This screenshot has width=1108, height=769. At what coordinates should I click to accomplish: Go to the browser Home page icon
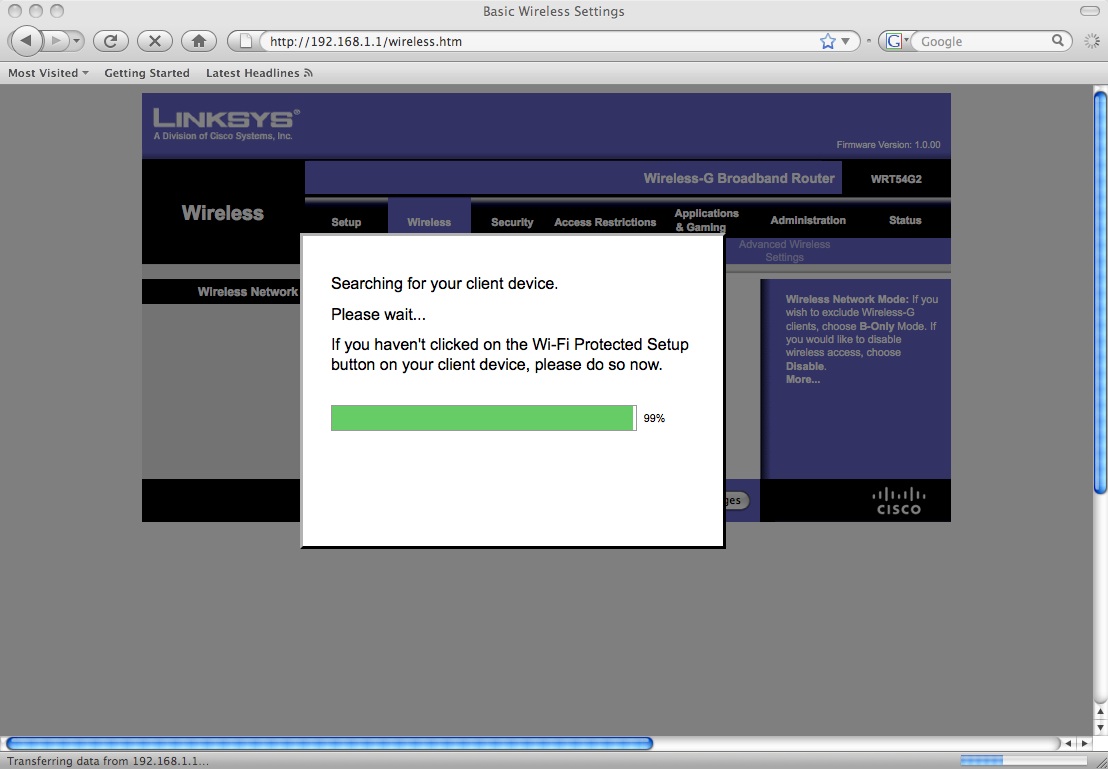click(x=199, y=41)
